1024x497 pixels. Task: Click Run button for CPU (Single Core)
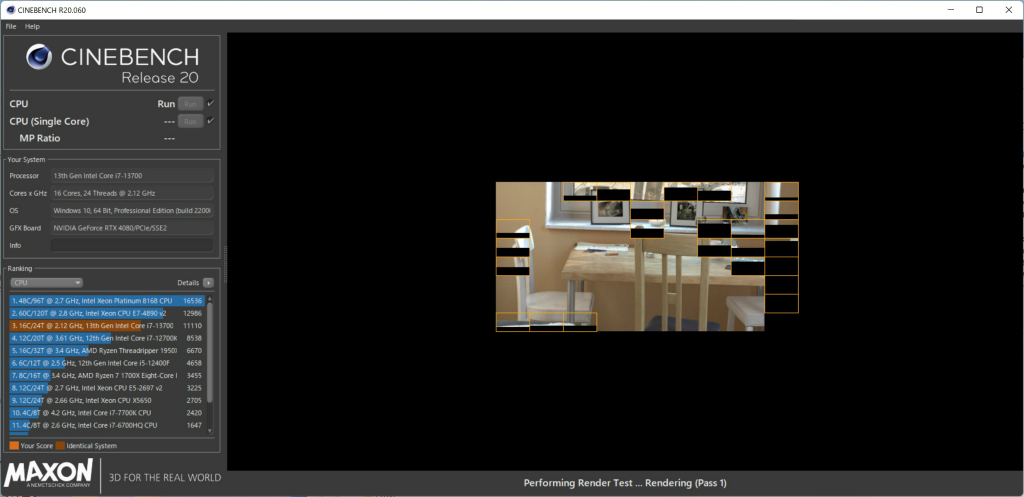(x=191, y=121)
